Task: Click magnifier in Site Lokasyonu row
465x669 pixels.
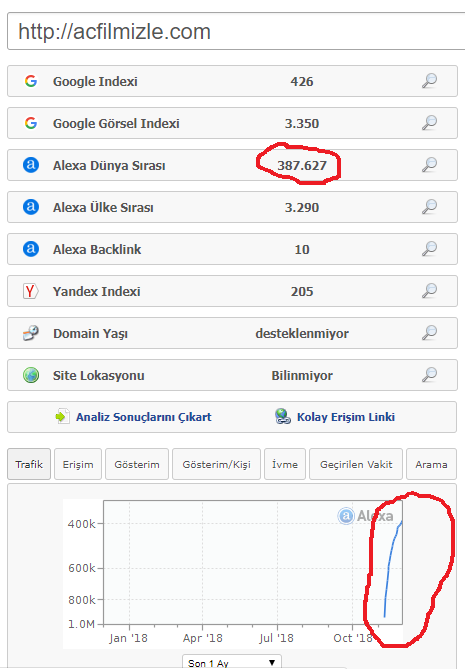Action: [x=430, y=375]
